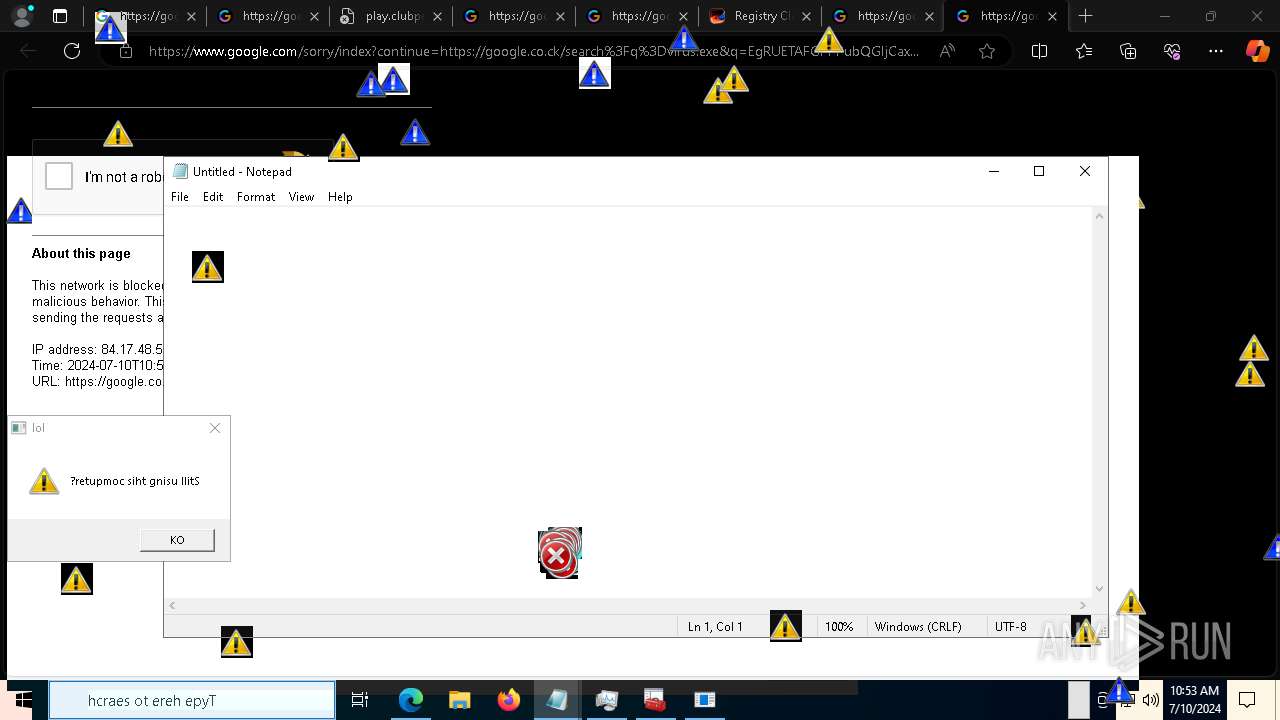Open volume control in system tray

point(1150,700)
